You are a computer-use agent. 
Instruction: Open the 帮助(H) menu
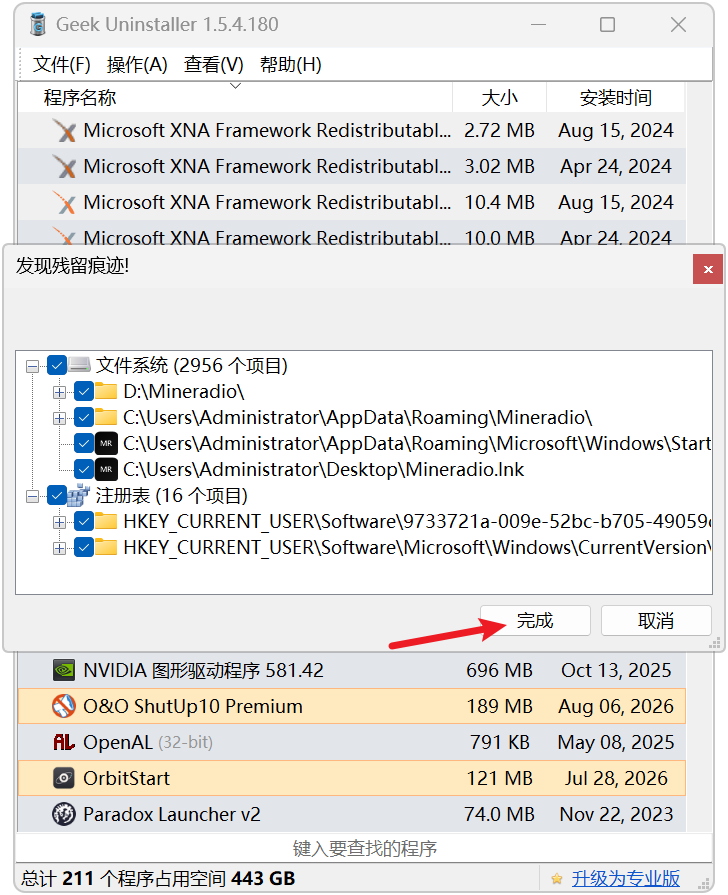coord(291,64)
